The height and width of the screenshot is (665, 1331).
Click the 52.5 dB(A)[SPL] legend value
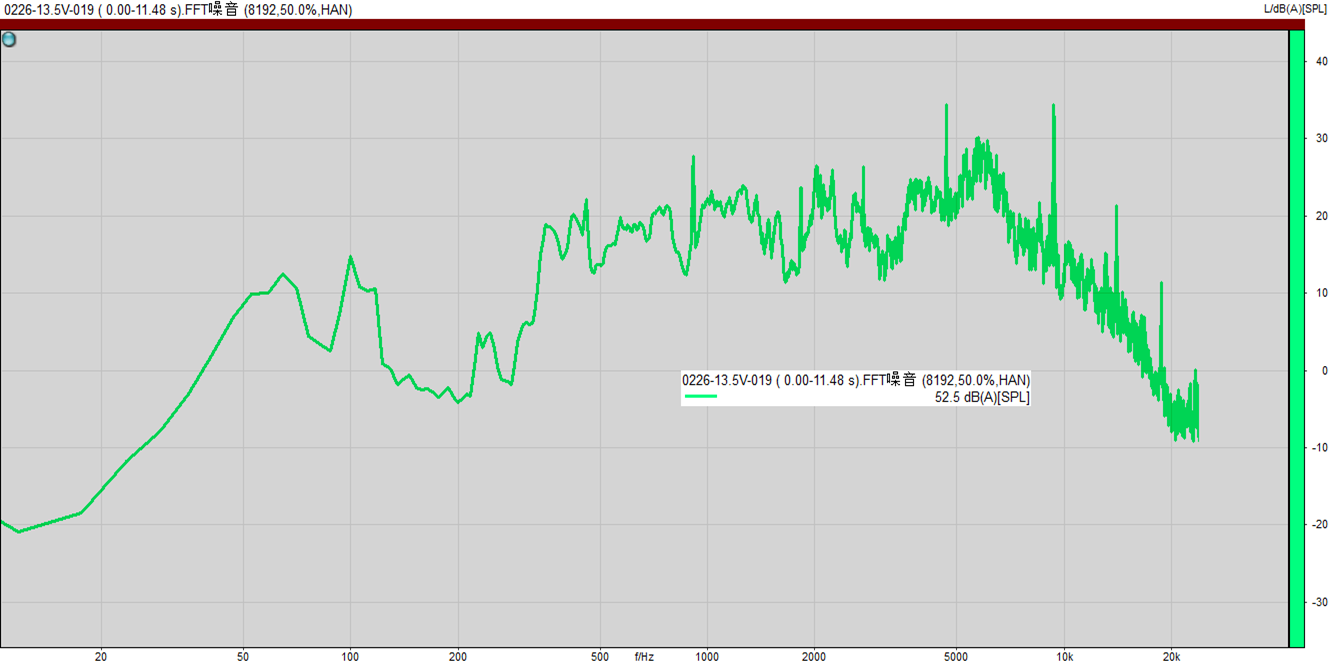[982, 397]
